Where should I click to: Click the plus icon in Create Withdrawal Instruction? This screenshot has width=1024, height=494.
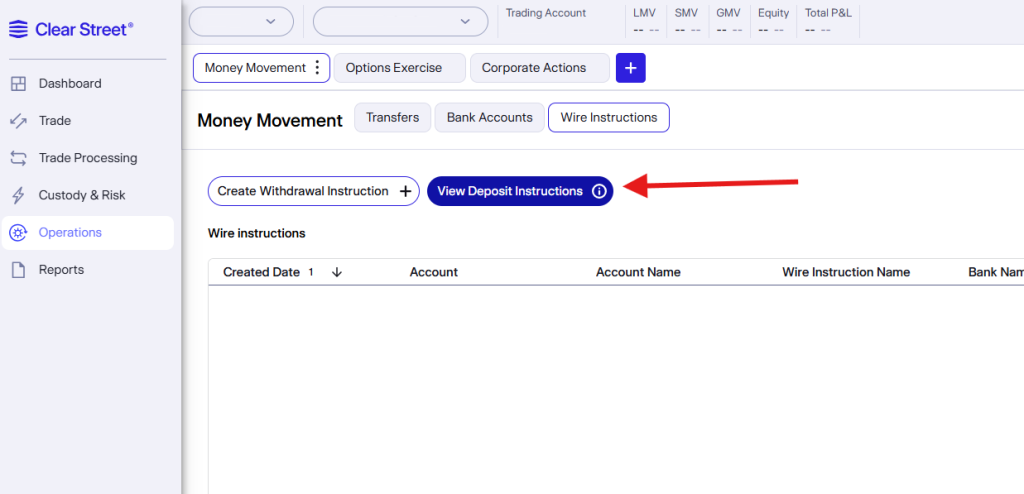[x=406, y=191]
